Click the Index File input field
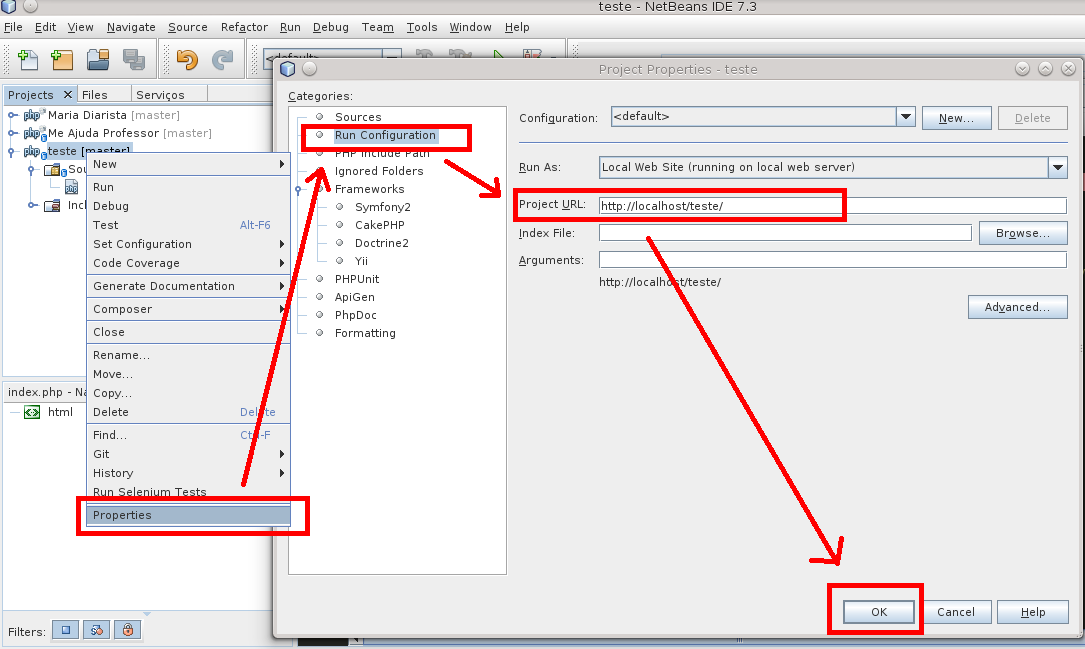The height and width of the screenshot is (649, 1085). [x=785, y=233]
